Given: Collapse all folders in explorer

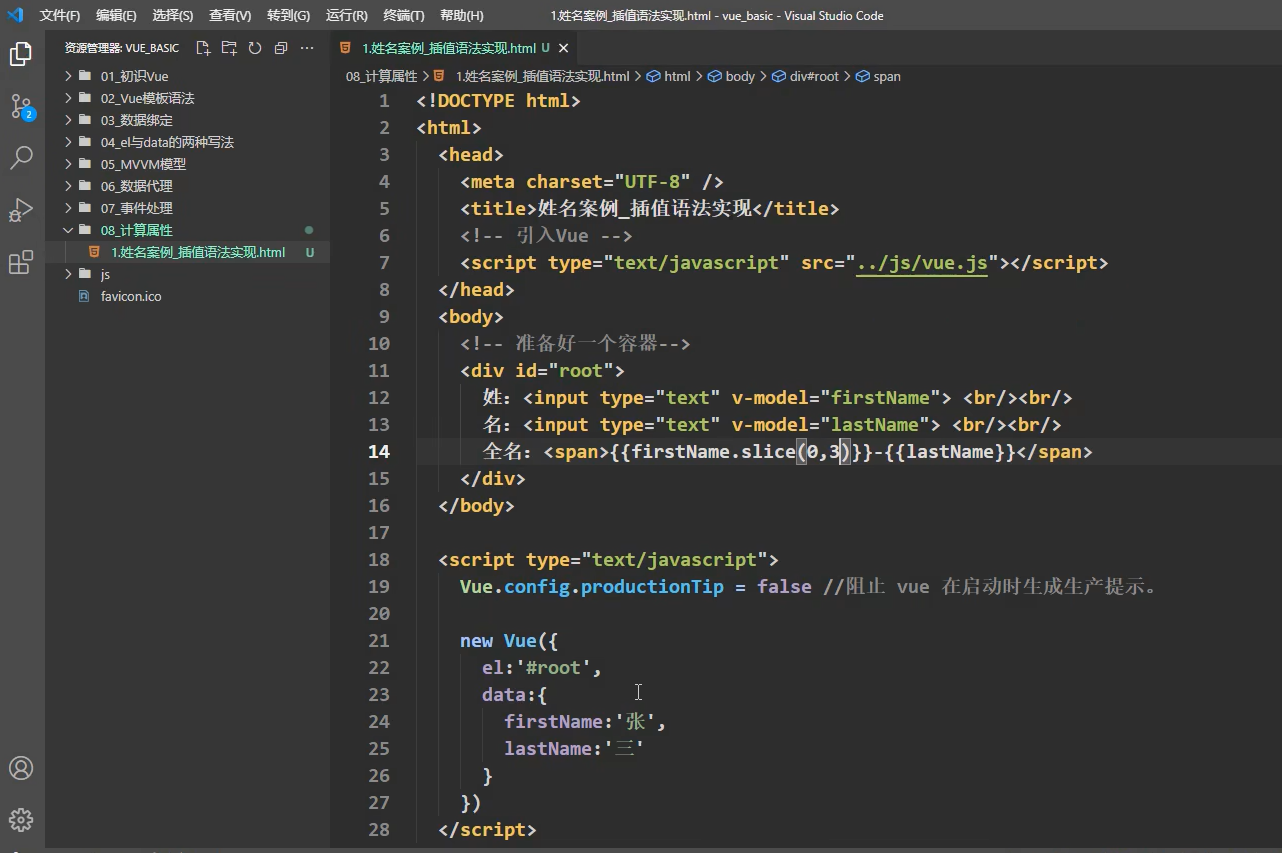Looking at the screenshot, I should [281, 48].
